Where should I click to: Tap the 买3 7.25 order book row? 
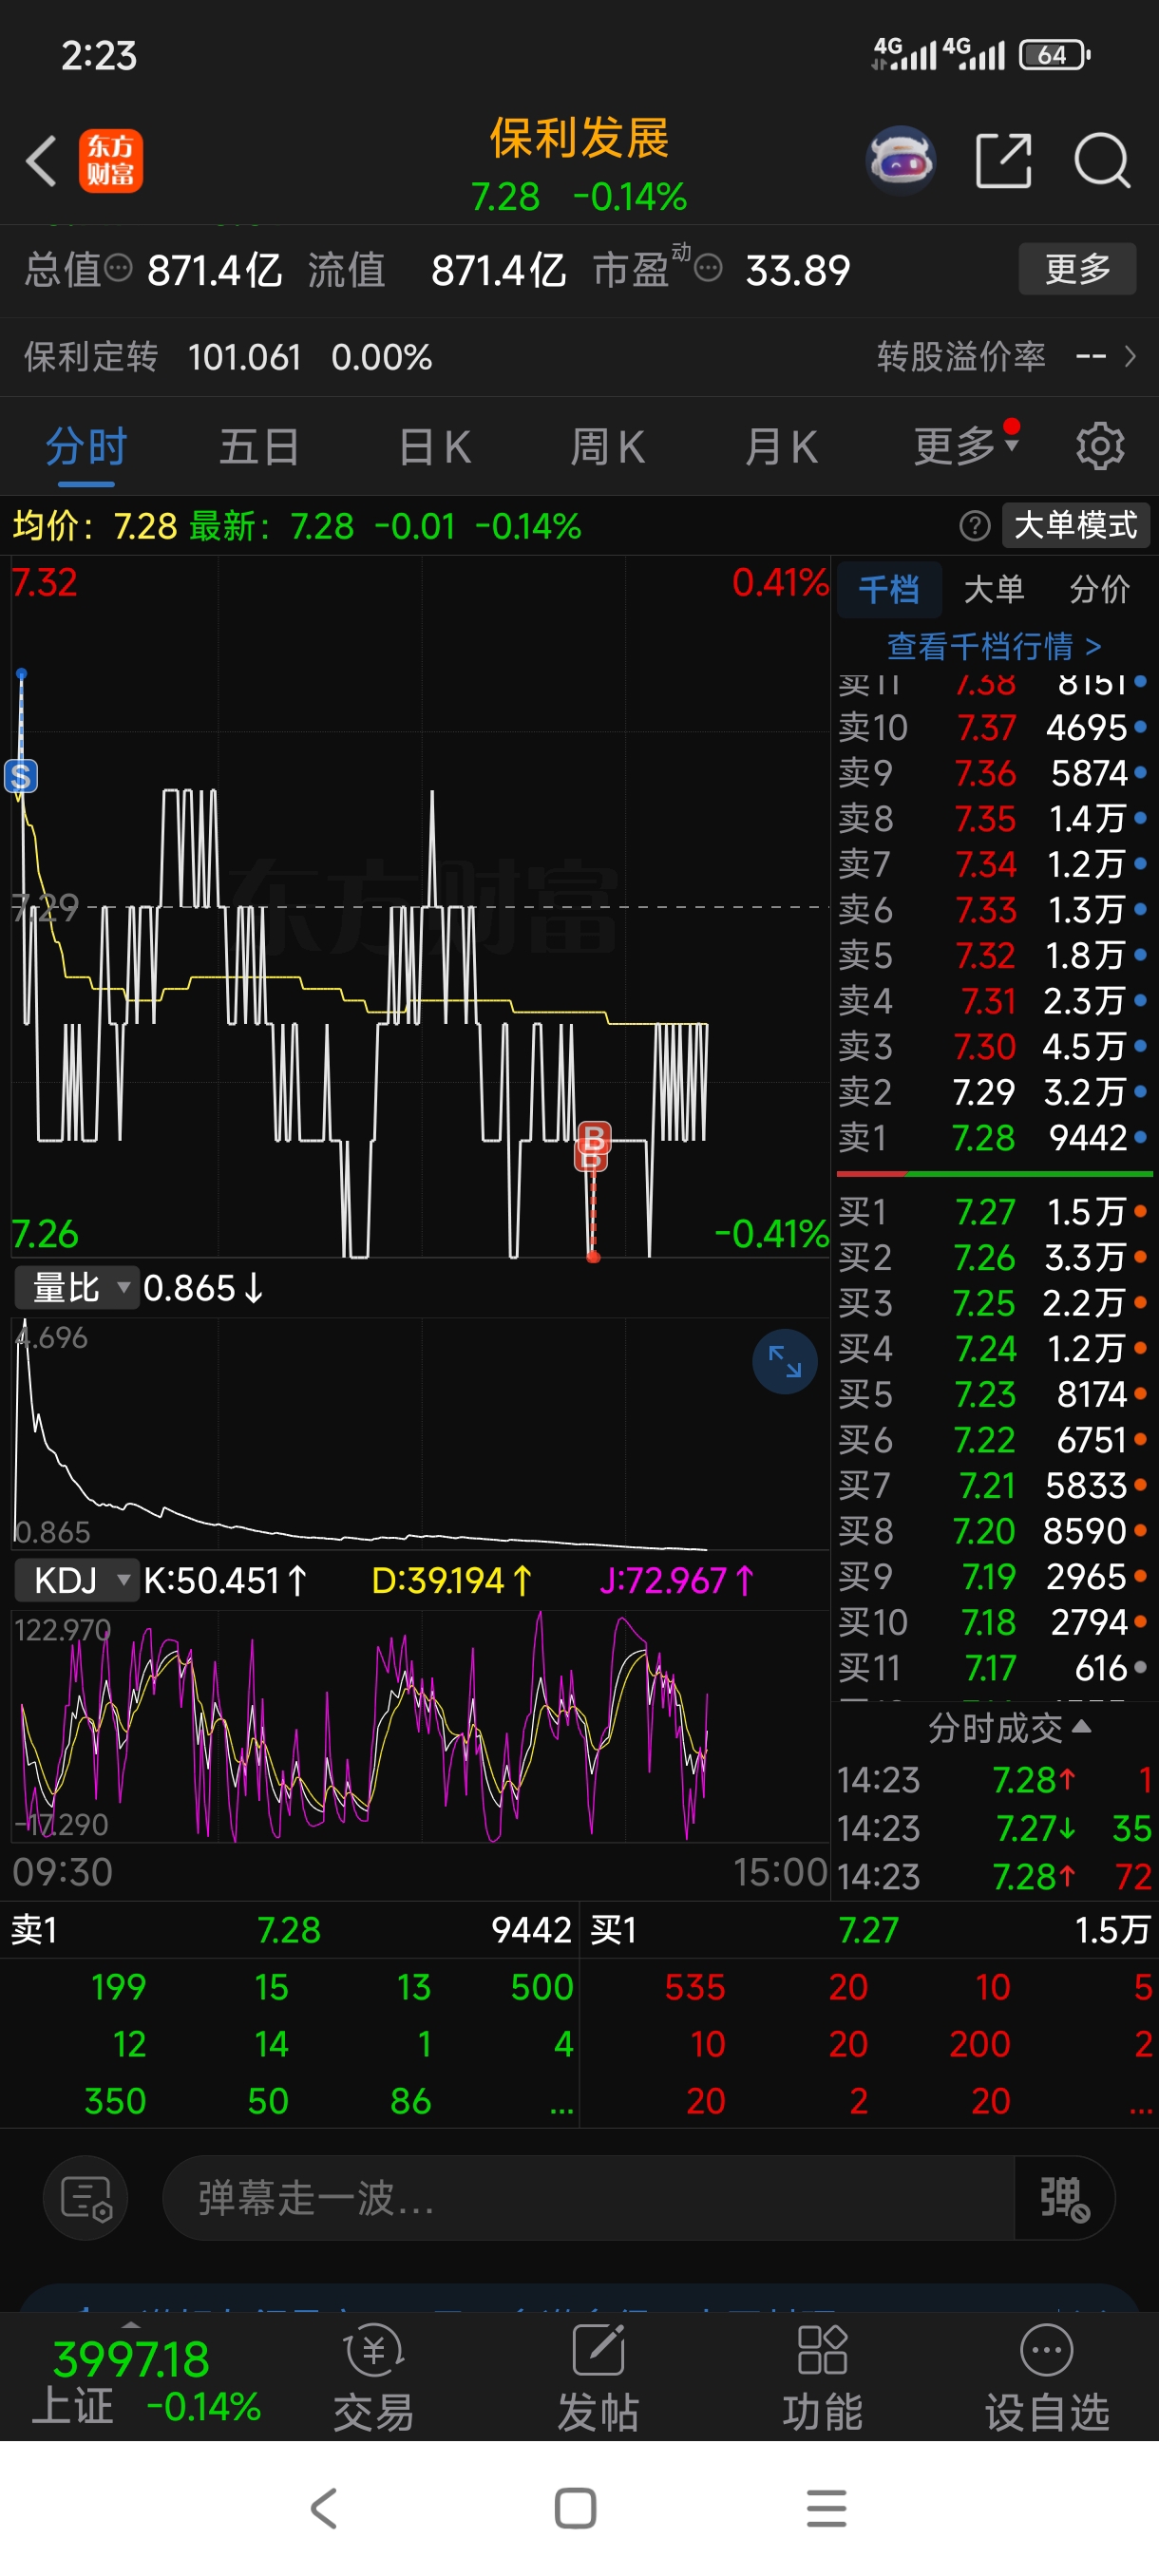993,1303
